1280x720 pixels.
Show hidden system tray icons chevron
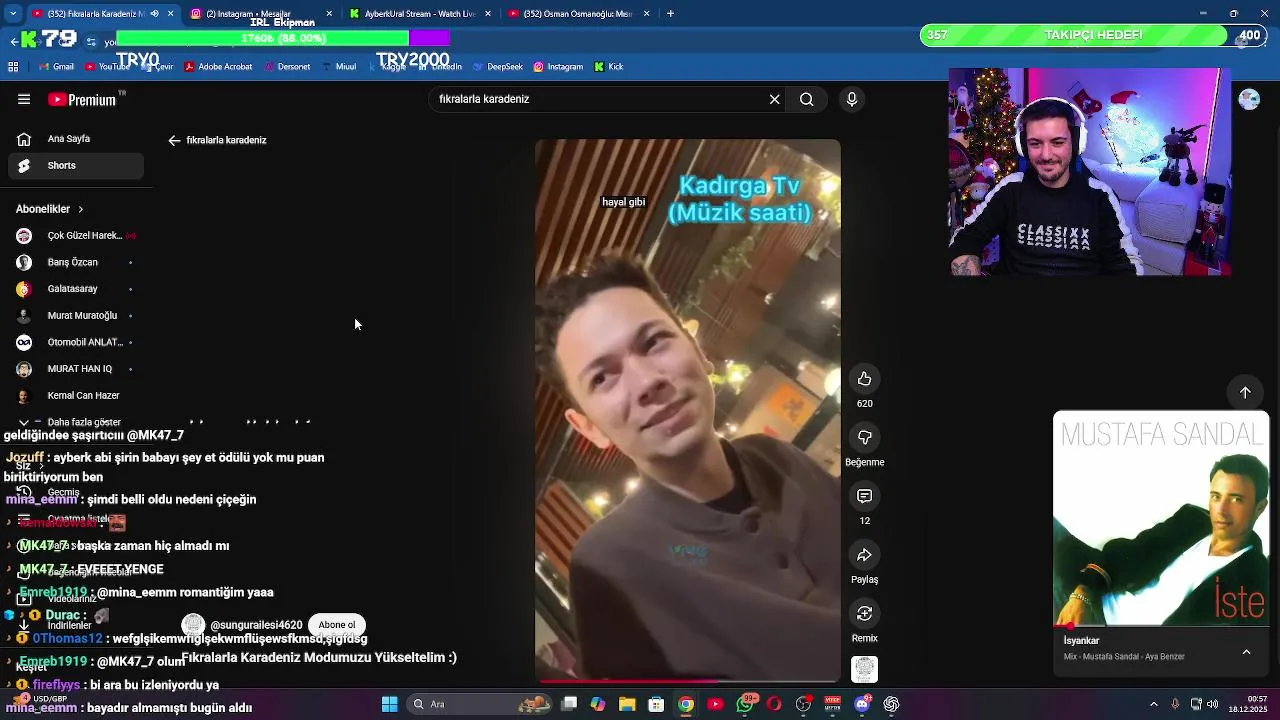(x=1153, y=704)
